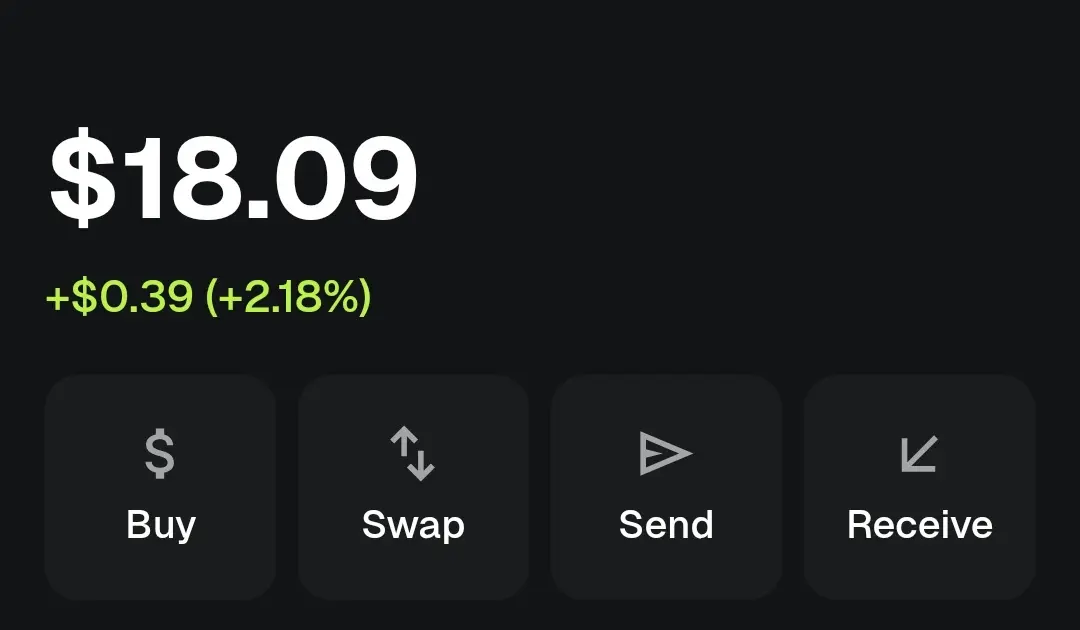This screenshot has height=630, width=1080.
Task: Click the diagonal arrow Receive icon
Action: coord(918,454)
